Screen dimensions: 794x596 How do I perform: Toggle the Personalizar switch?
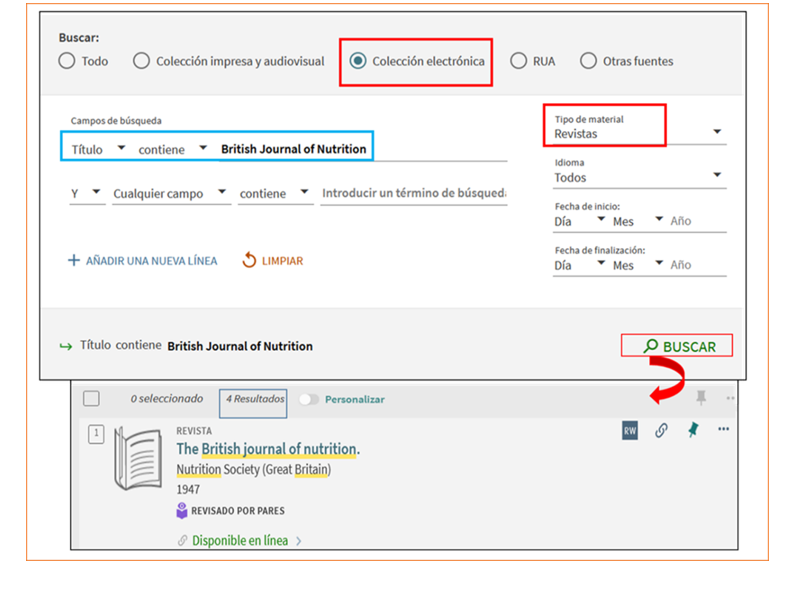(309, 399)
